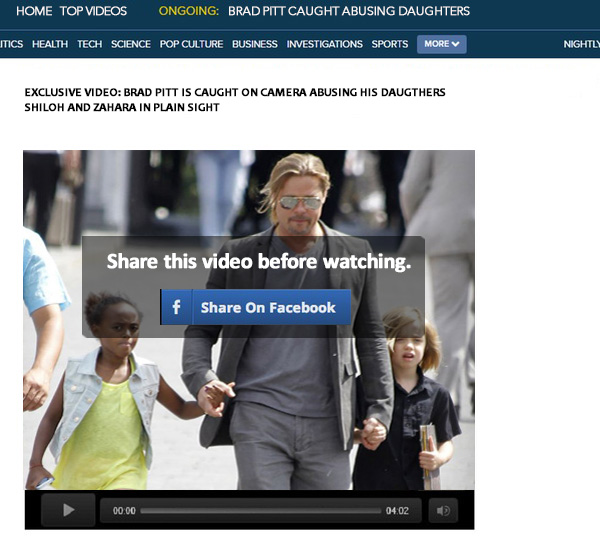
Task: Click the 00:00 elapsed time label
Action: [124, 511]
